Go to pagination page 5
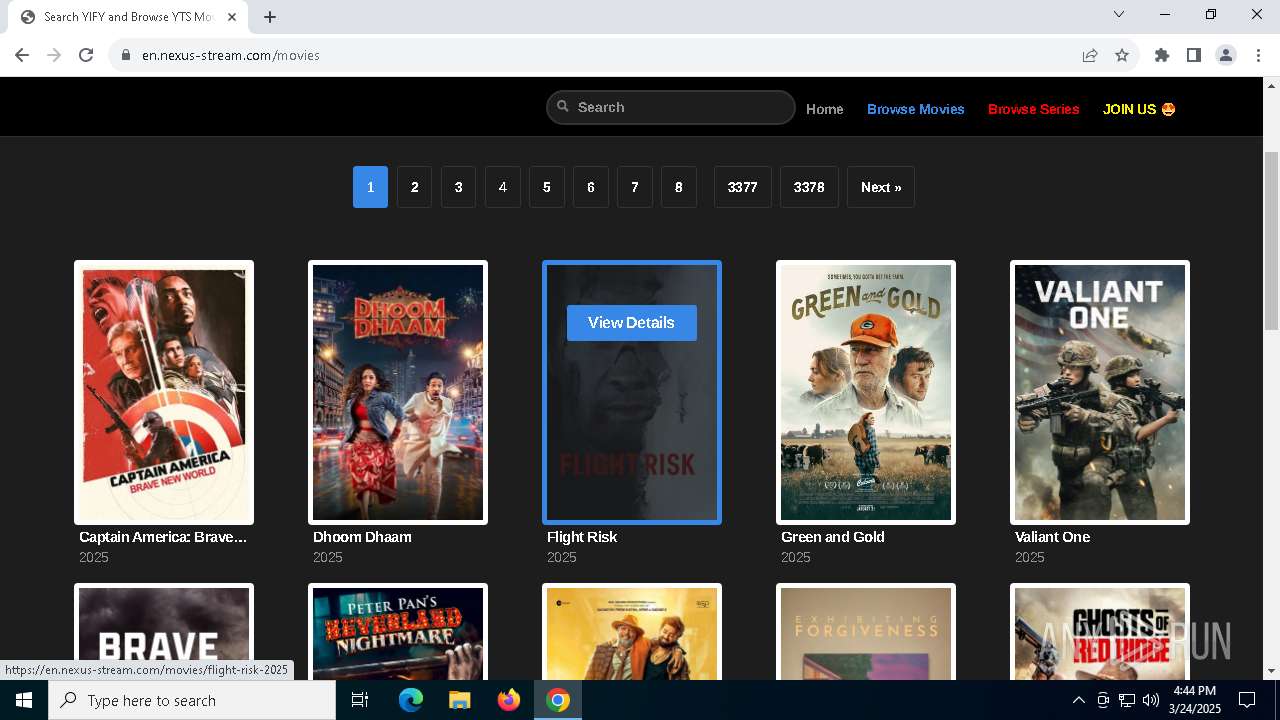This screenshot has height=720, width=1280. (546, 187)
